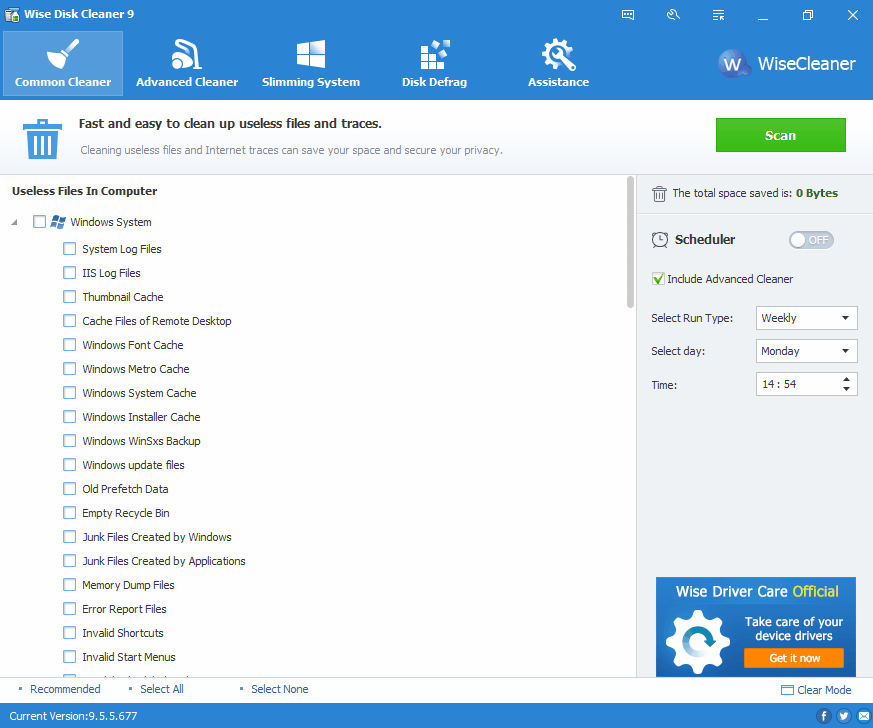Check Windows WinSxs Backup
Viewport: 873px width, 728px height.
(70, 441)
